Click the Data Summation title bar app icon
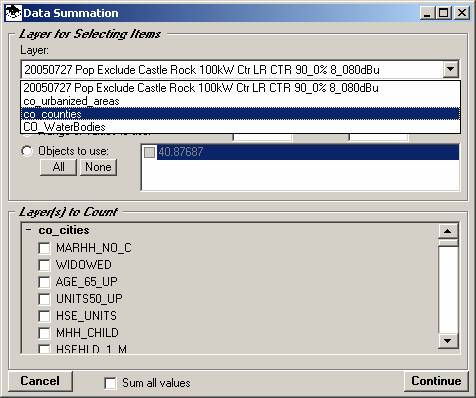 tap(14, 13)
